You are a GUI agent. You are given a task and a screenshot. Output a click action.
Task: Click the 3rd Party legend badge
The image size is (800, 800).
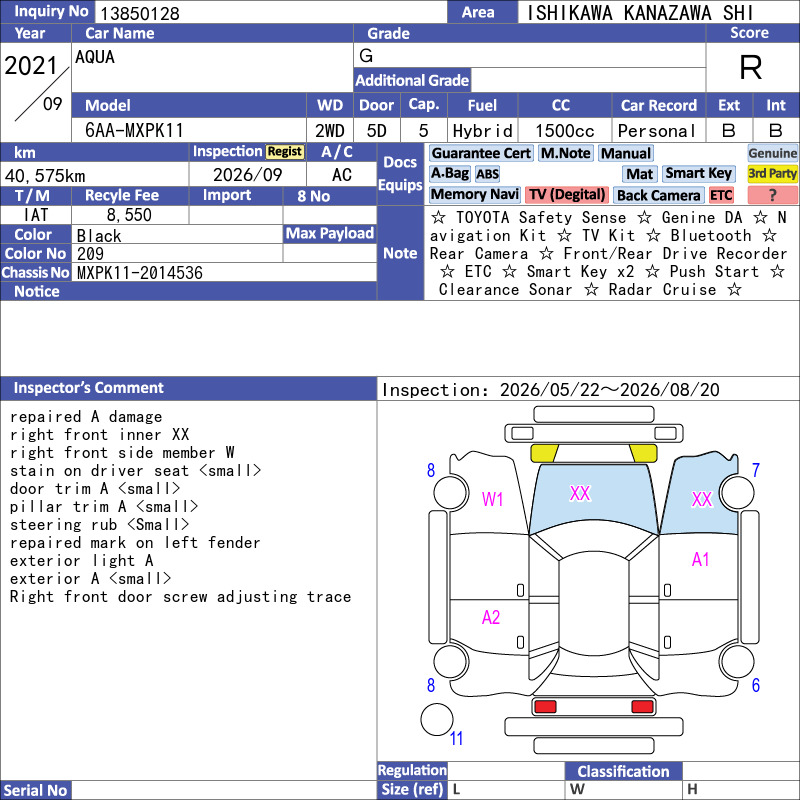point(772,174)
